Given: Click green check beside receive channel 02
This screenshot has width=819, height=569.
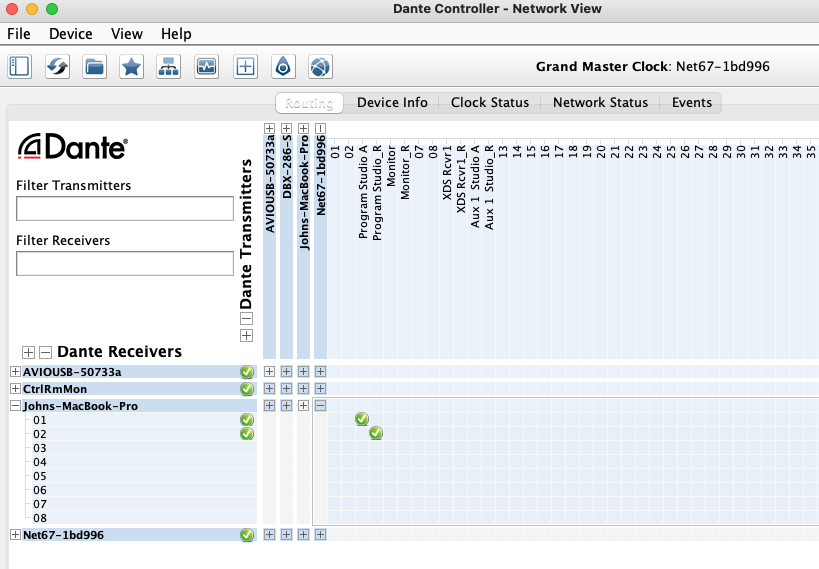Looking at the screenshot, I should [247, 434].
